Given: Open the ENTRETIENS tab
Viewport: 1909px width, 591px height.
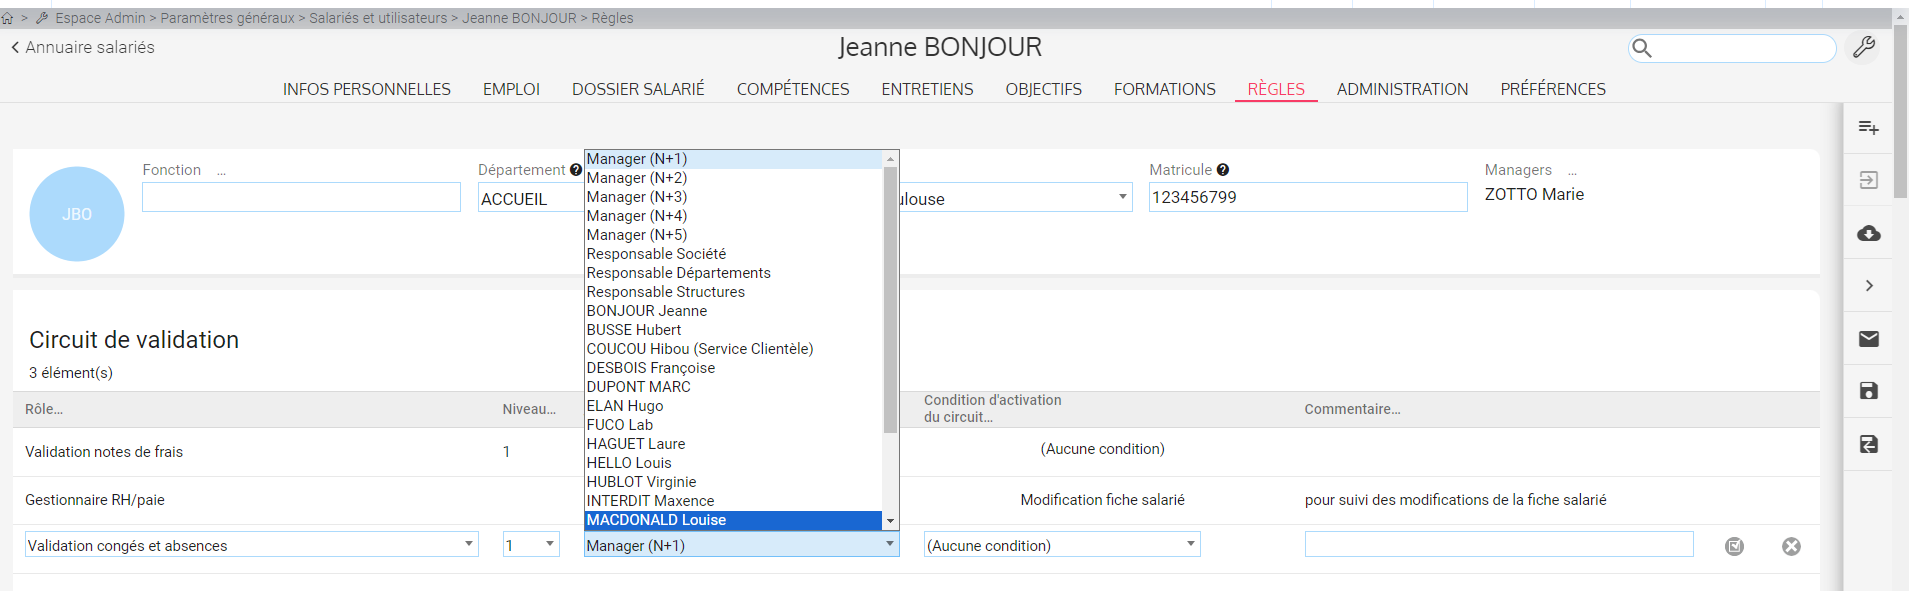Looking at the screenshot, I should 927,89.
